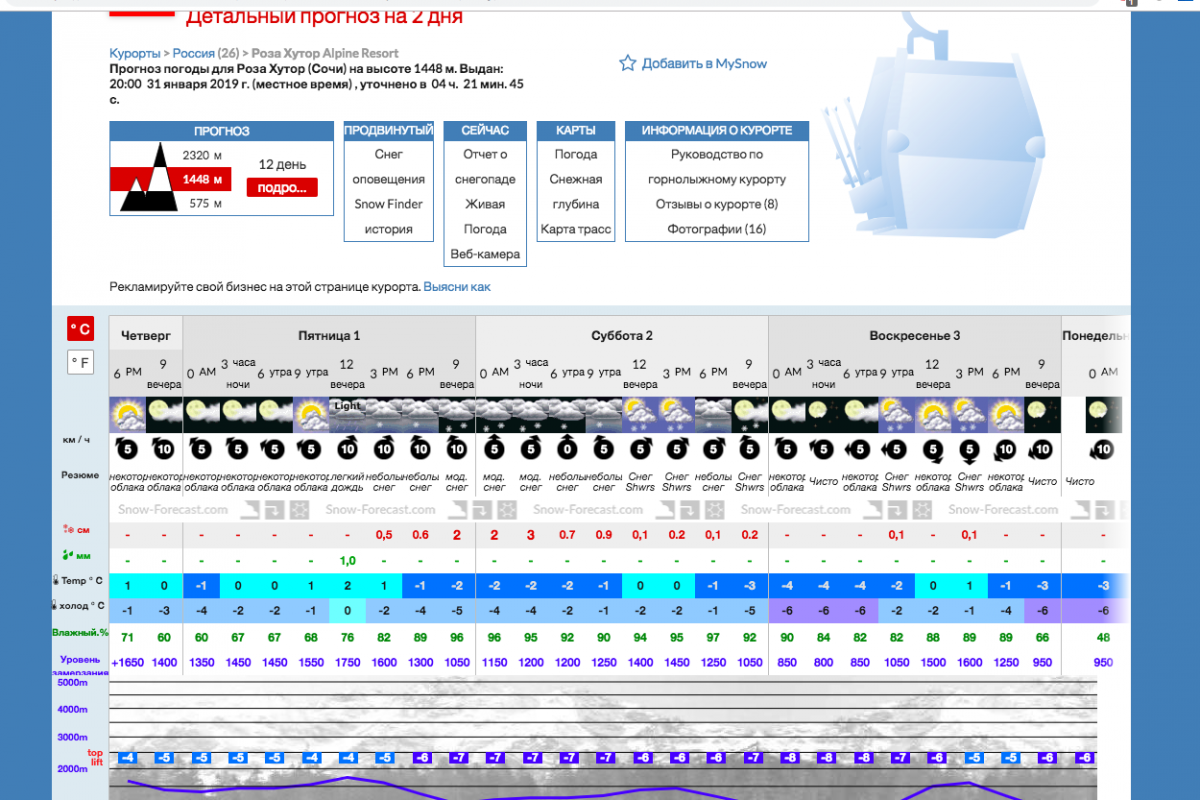
Task: Open the Россия breadcrumb link
Action: [x=194, y=53]
